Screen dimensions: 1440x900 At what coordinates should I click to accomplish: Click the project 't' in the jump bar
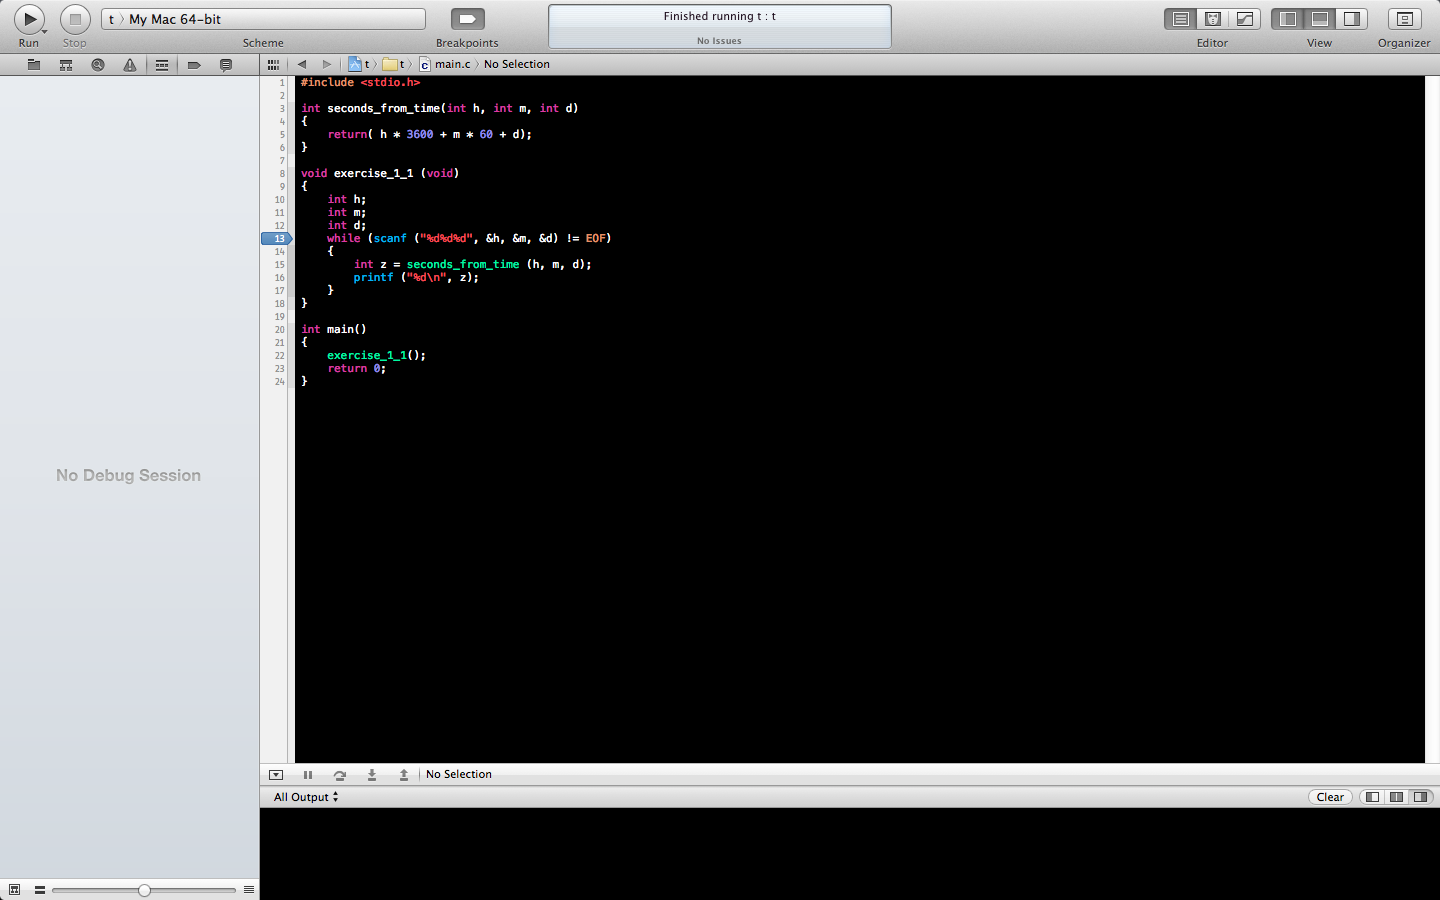tap(359, 64)
